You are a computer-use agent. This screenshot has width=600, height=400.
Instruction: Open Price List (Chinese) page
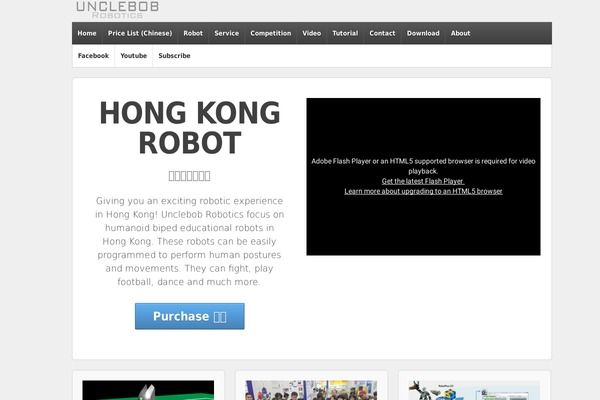(140, 33)
